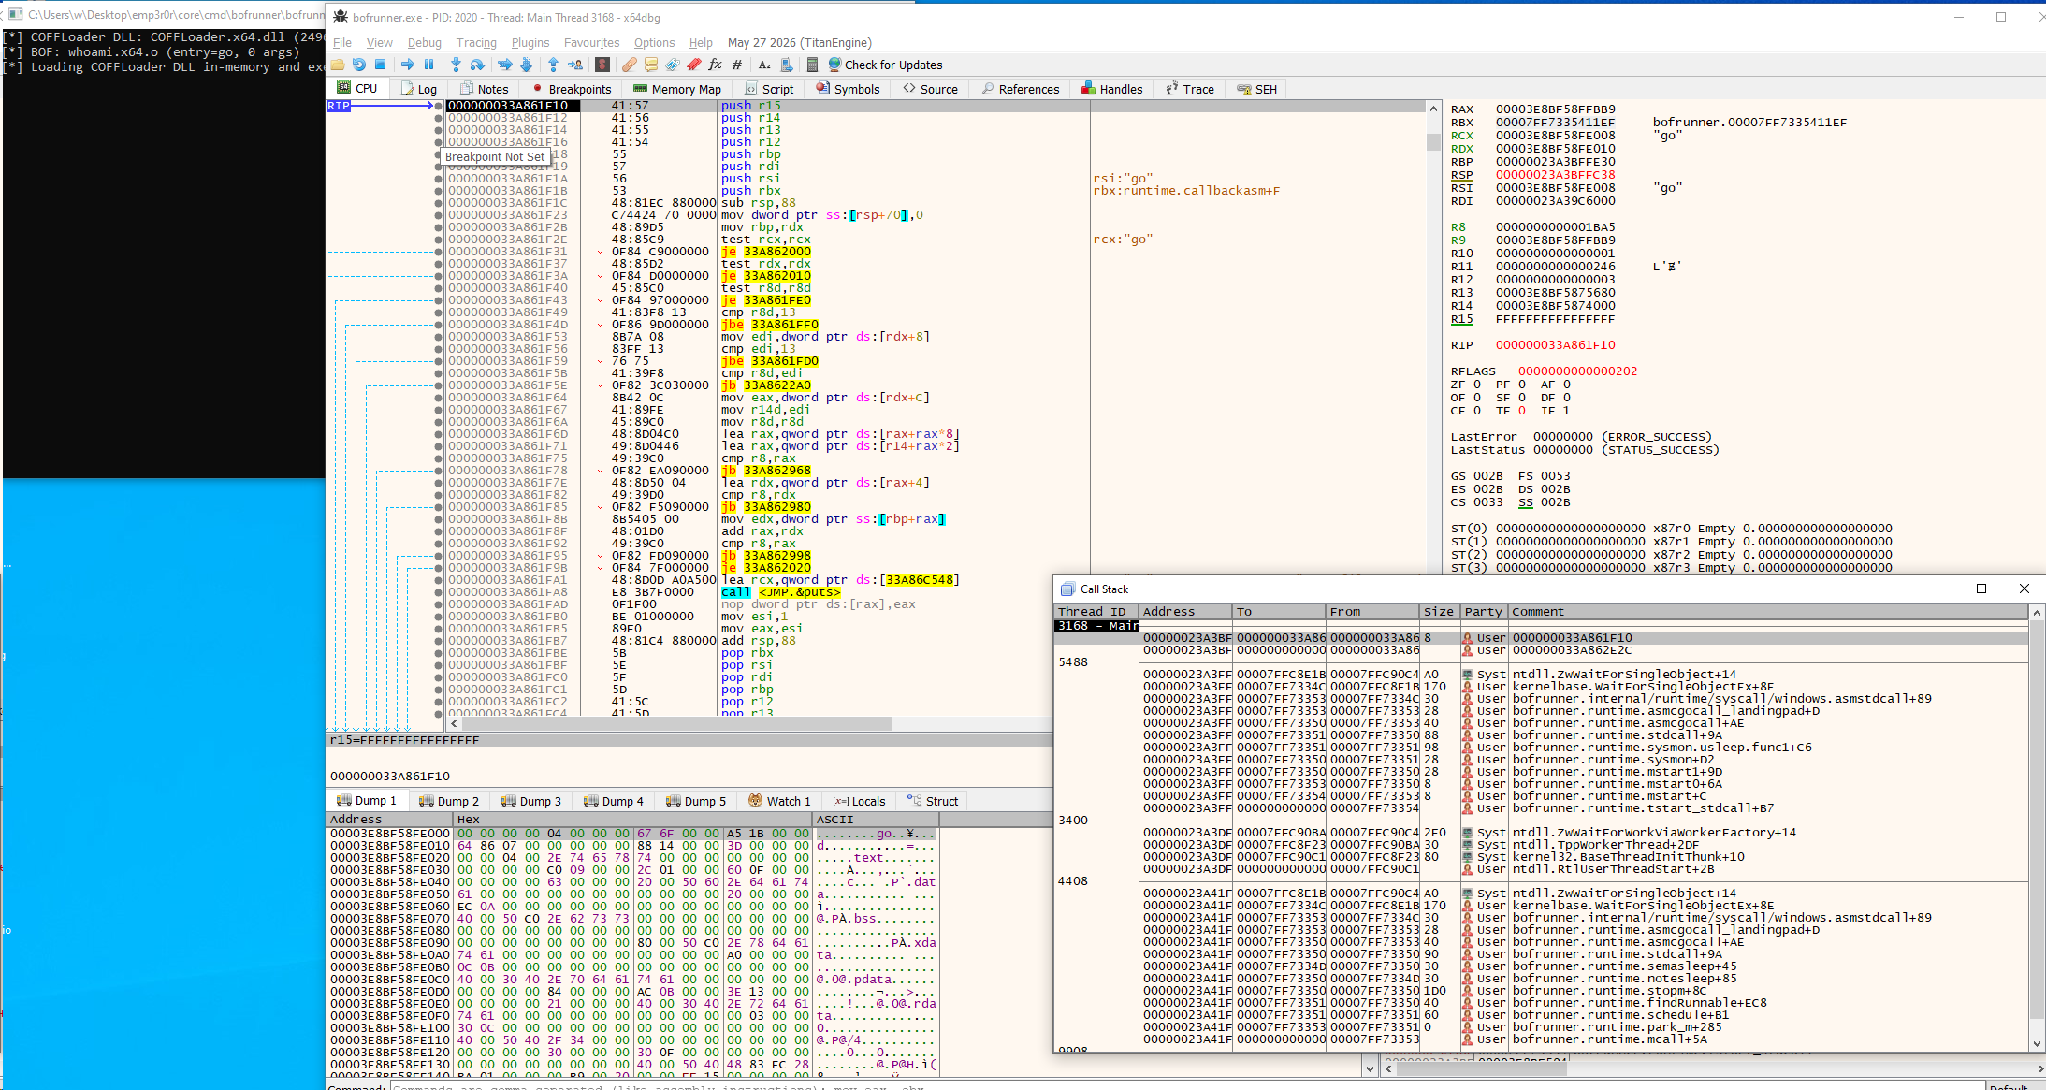Click Call Stack scrollbar down arrow
Image resolution: width=2046 pixels, height=1090 pixels.
(2036, 1043)
